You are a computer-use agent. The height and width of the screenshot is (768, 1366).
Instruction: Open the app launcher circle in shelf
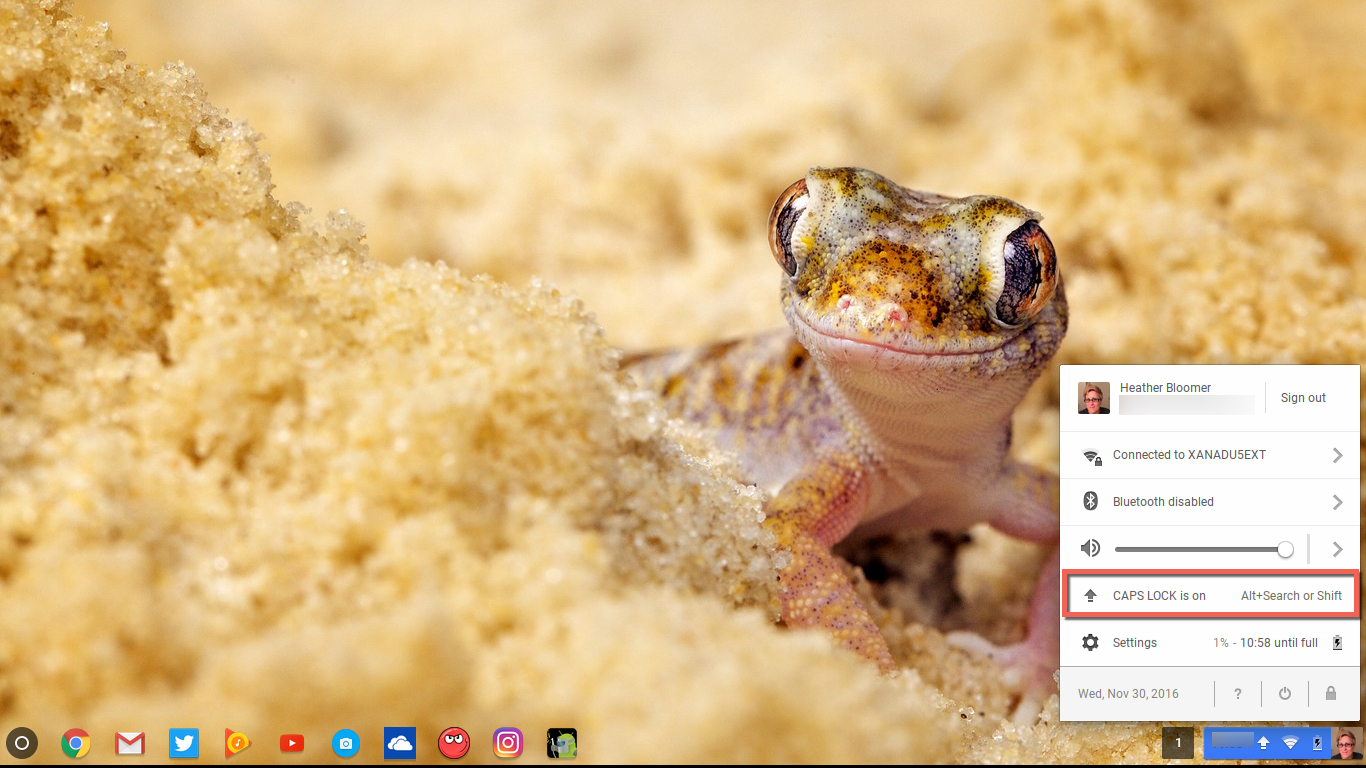coord(22,743)
